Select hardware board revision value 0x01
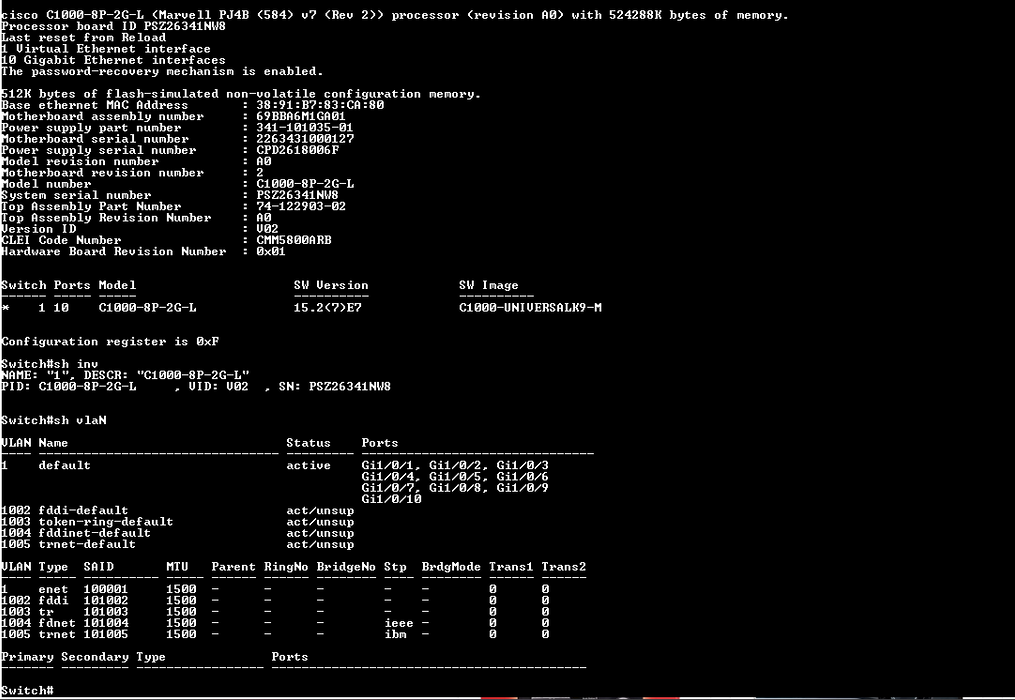This screenshot has width=1015, height=700. [x=271, y=251]
